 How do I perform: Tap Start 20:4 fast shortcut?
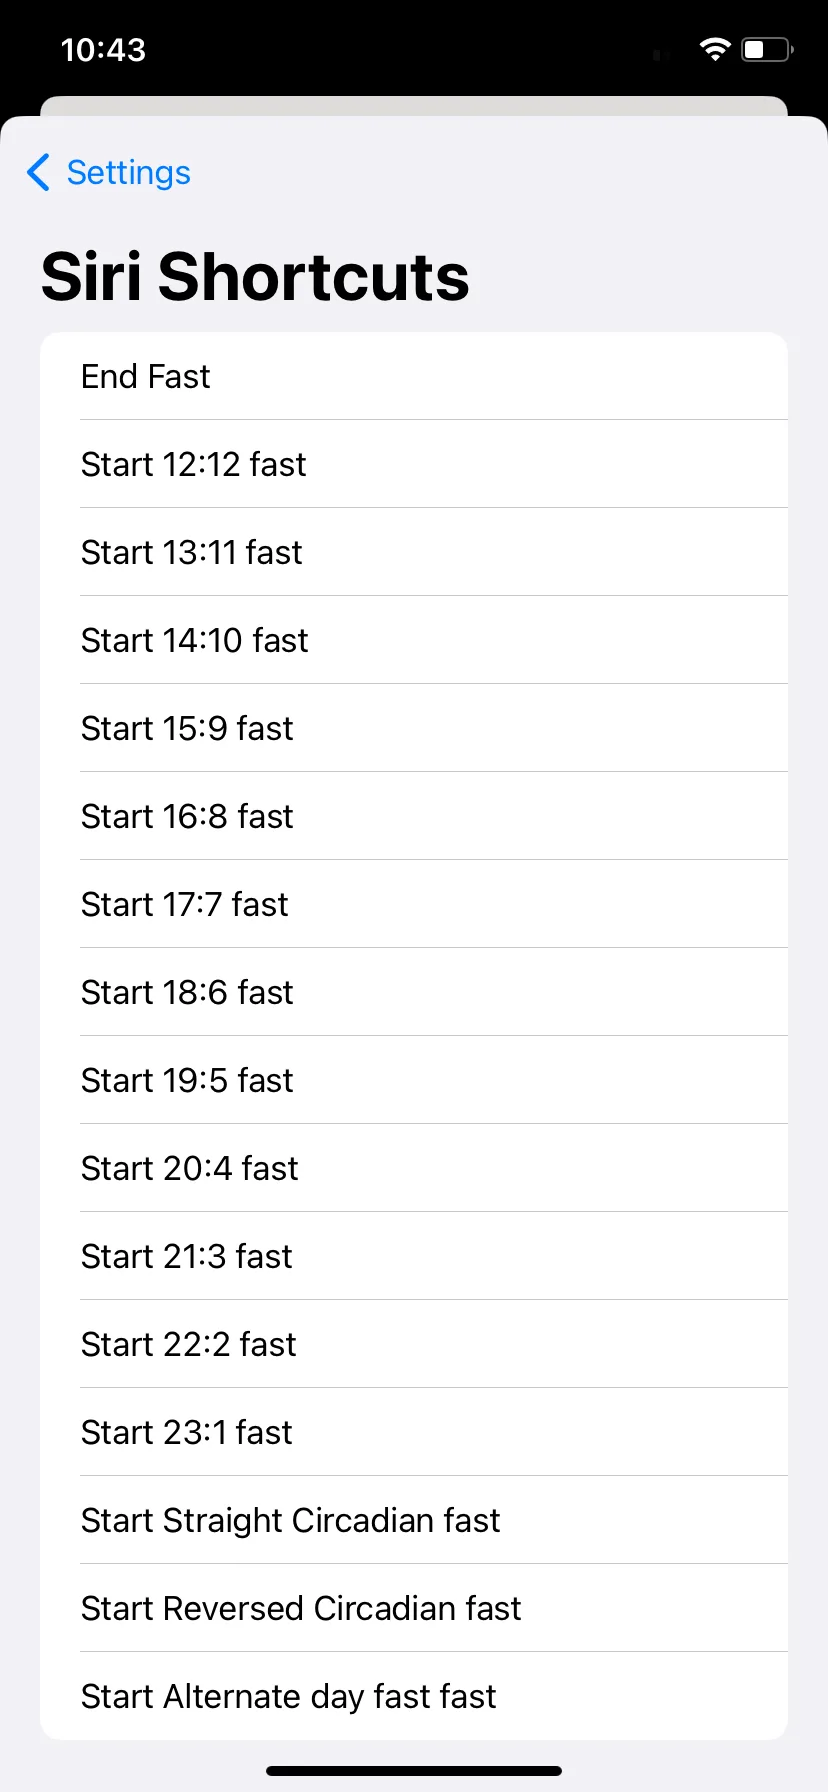tap(414, 1168)
